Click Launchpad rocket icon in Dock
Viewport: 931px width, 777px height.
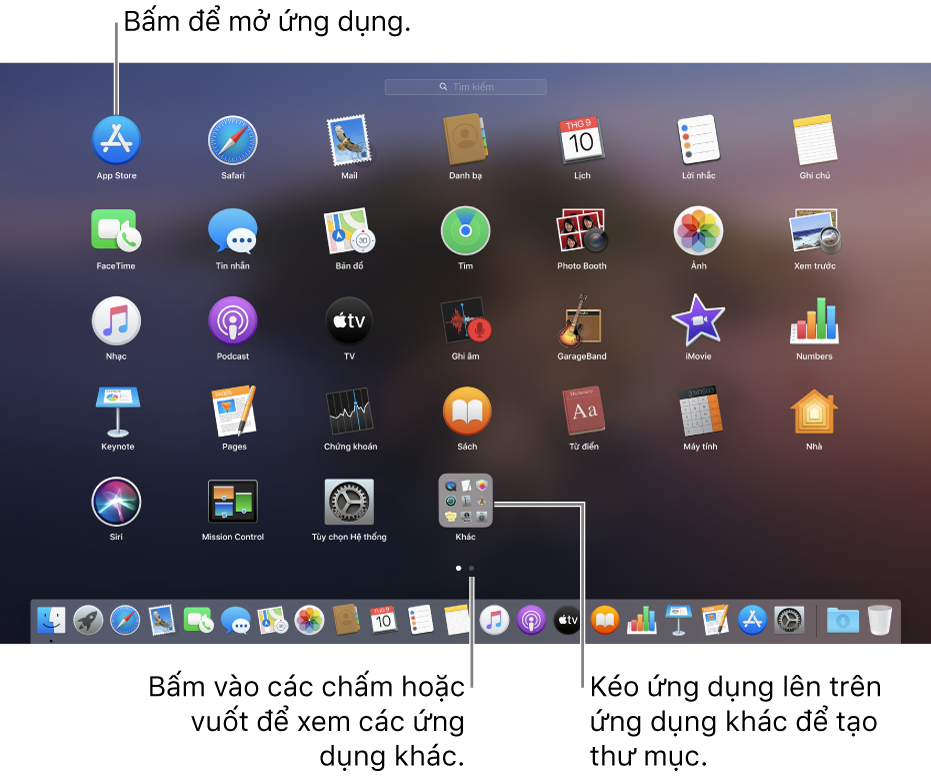[x=88, y=620]
